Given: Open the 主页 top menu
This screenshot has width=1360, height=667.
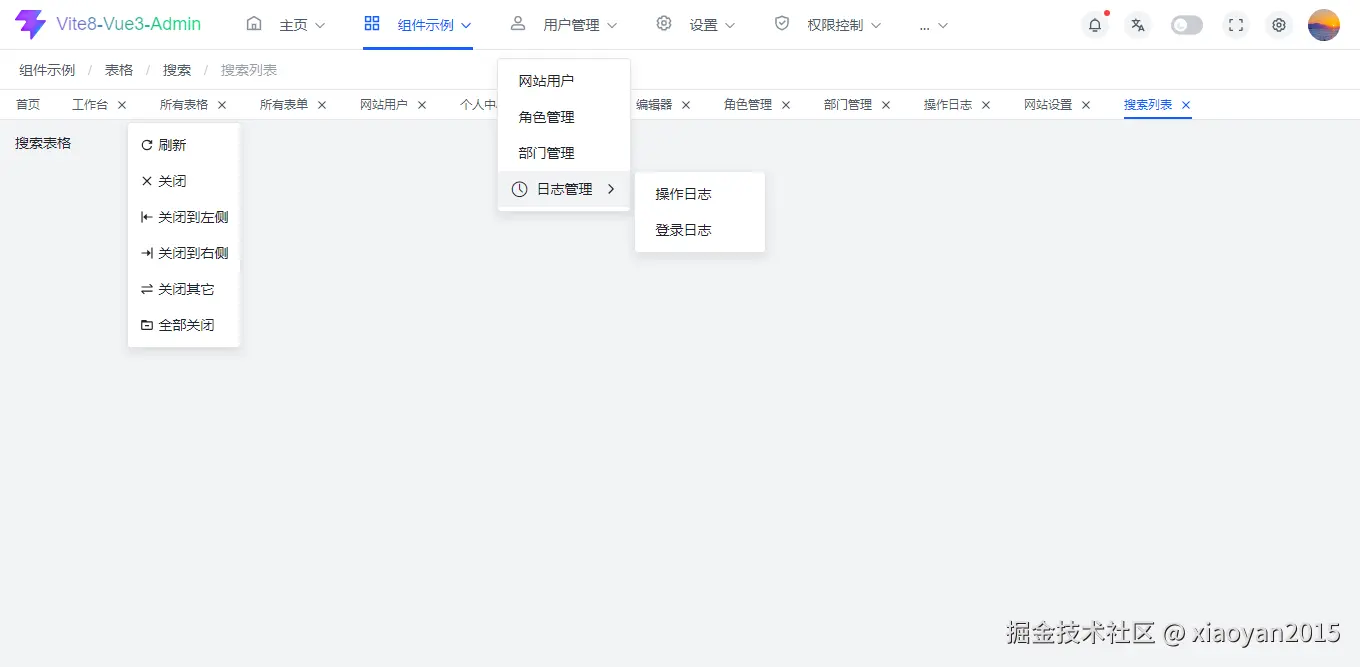Looking at the screenshot, I should click(286, 25).
